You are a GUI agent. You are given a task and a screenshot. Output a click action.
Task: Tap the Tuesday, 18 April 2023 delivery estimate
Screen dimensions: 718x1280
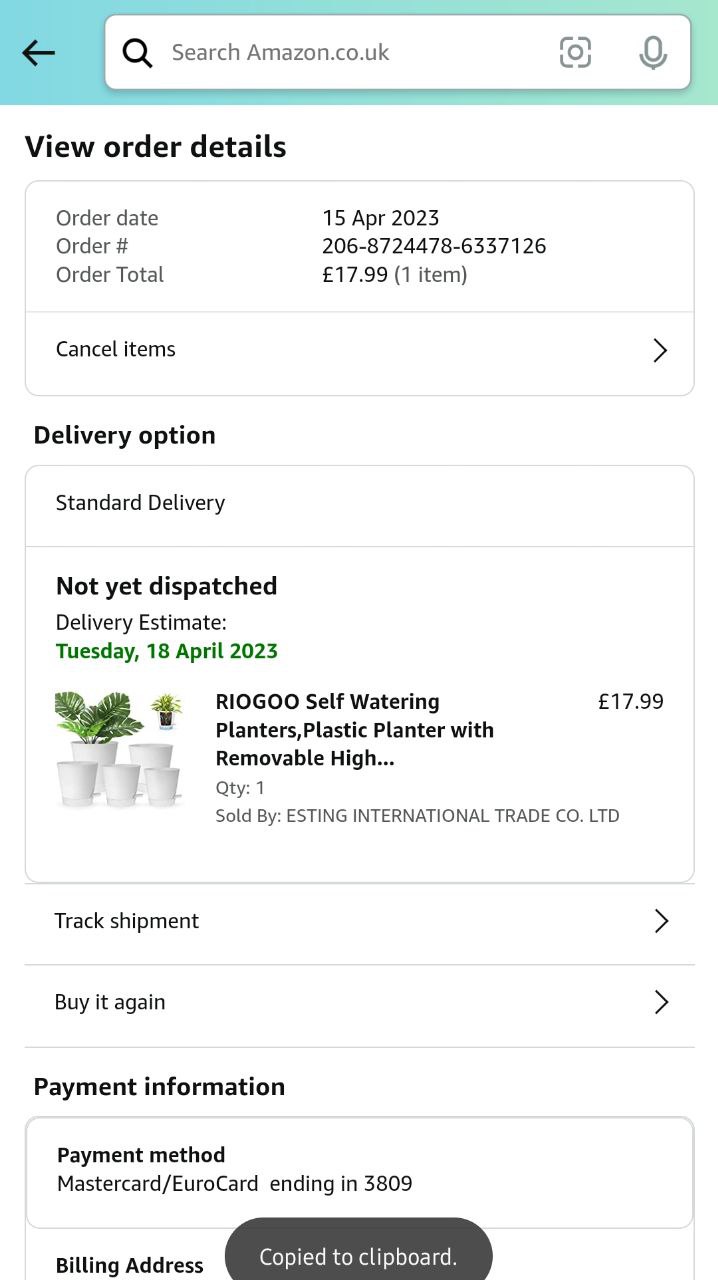(167, 651)
